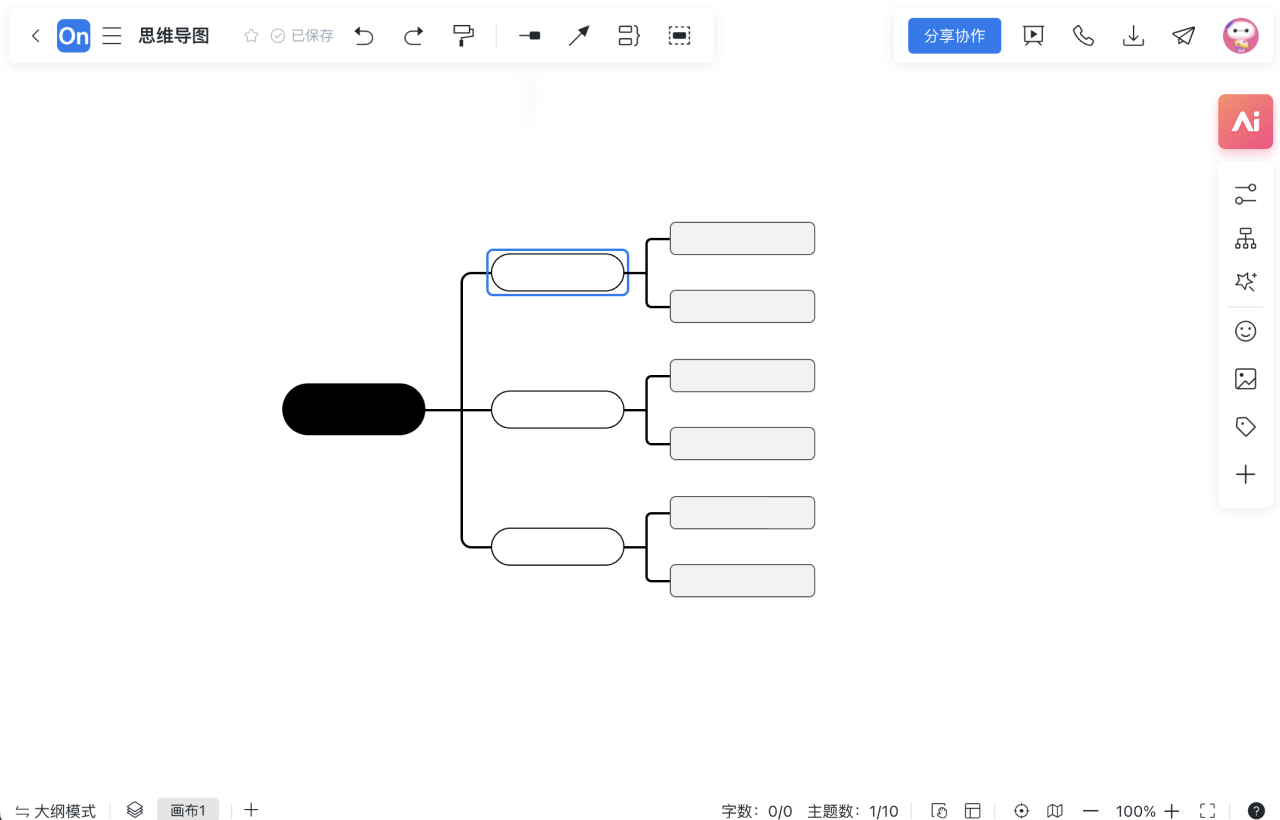Open the layout structure panel
Image resolution: width=1280 pixels, height=820 pixels.
point(1245,239)
